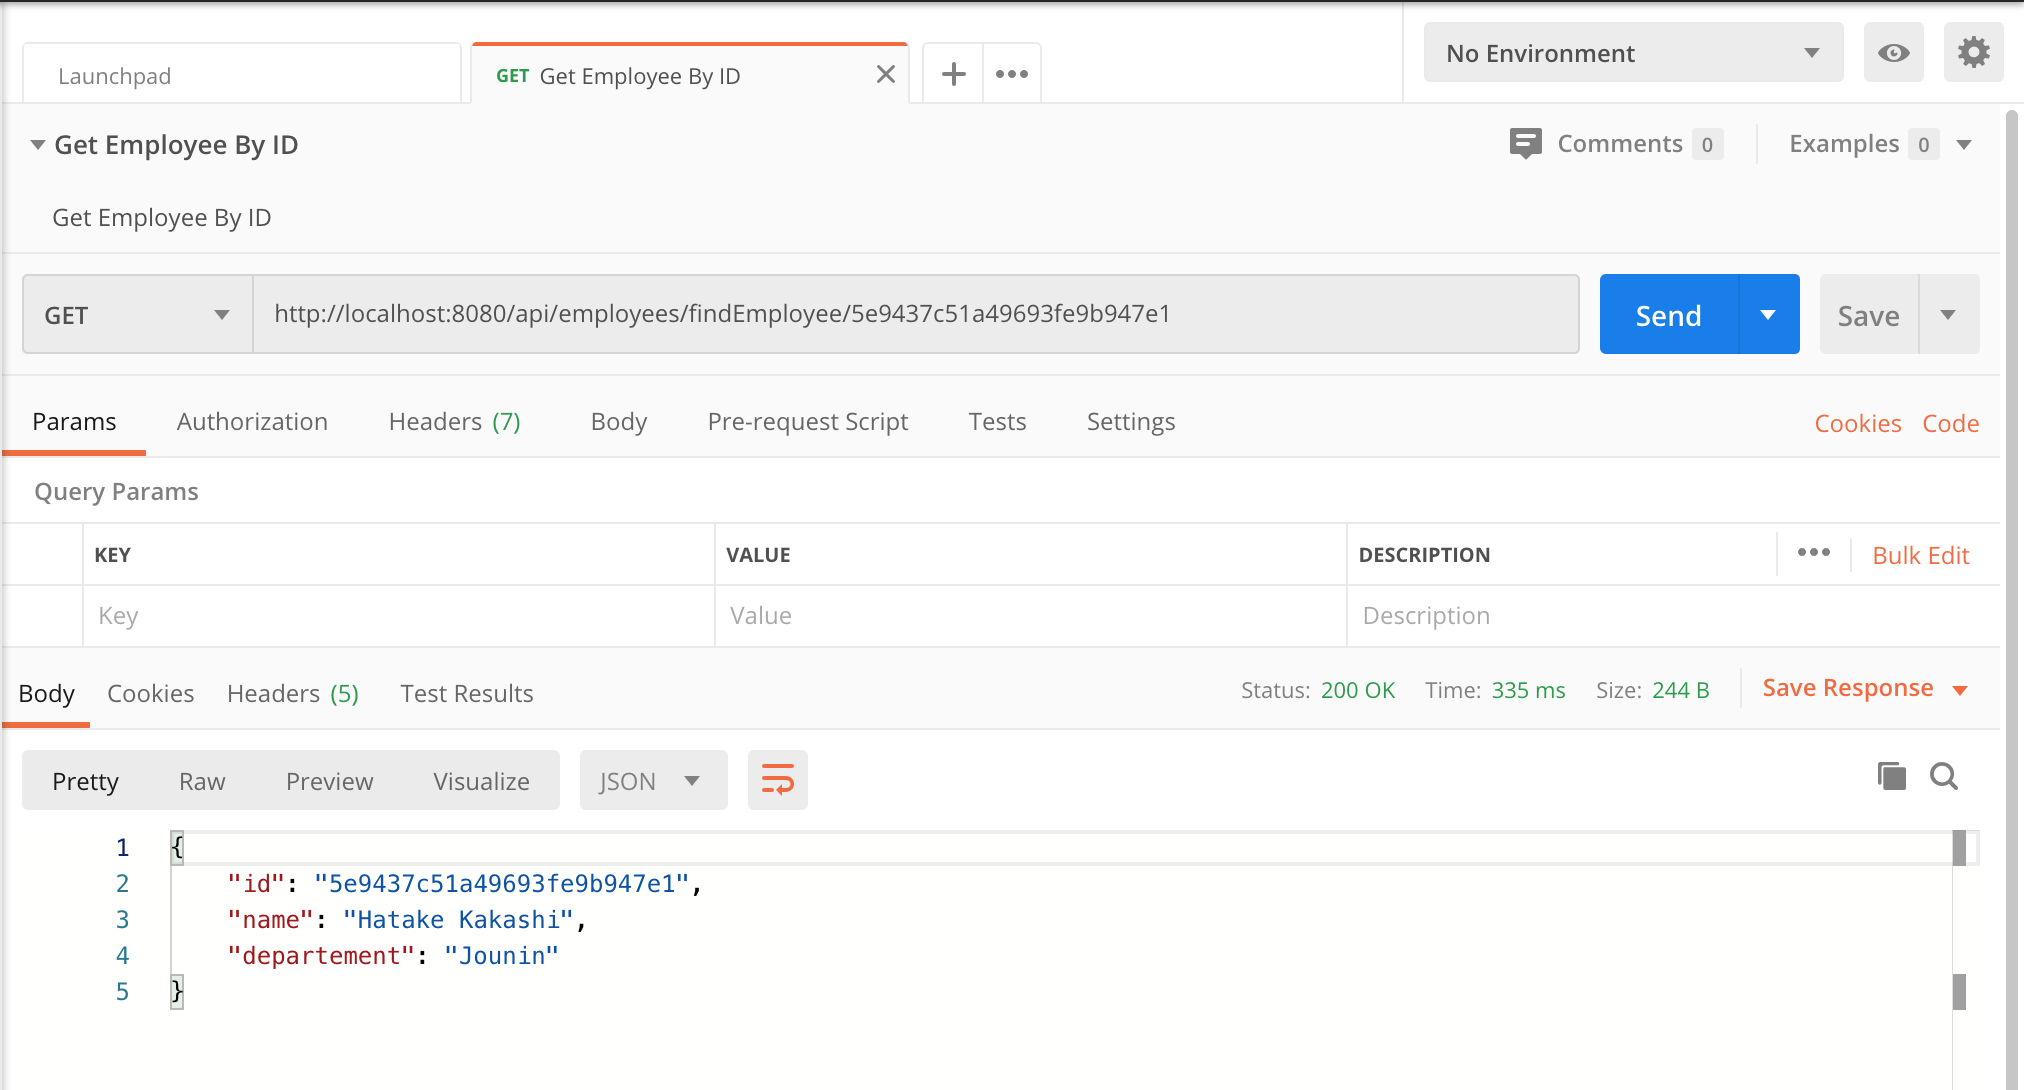
Task: Open query params column options ellipsis
Action: click(1813, 553)
